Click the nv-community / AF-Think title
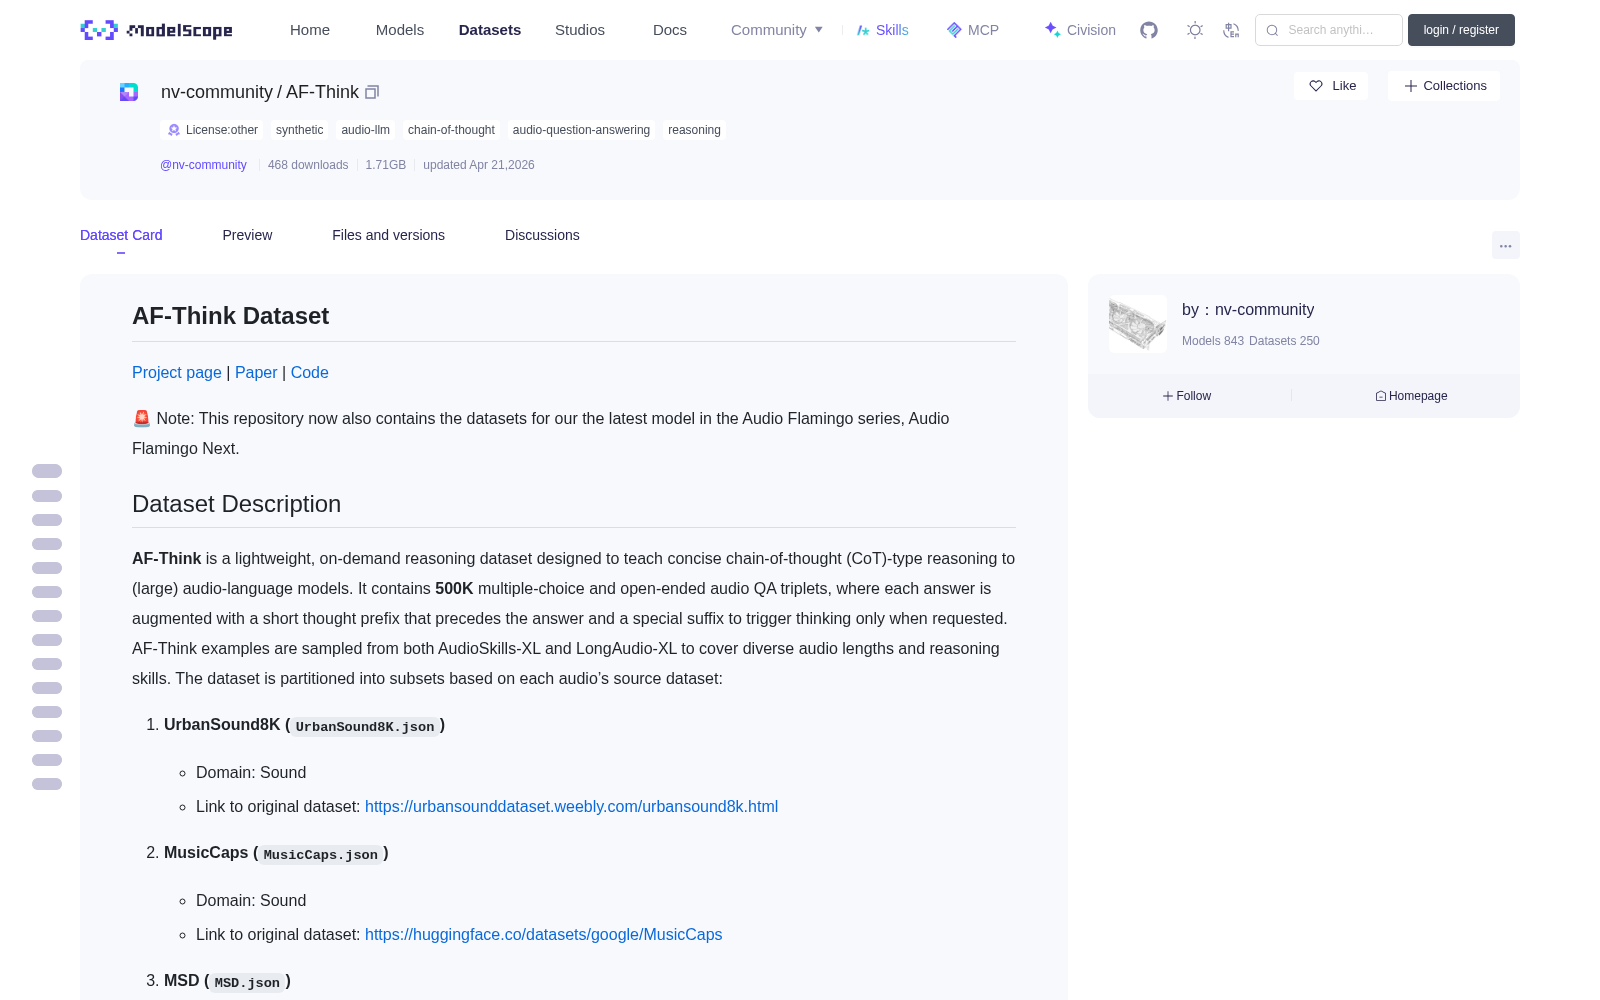 [260, 92]
